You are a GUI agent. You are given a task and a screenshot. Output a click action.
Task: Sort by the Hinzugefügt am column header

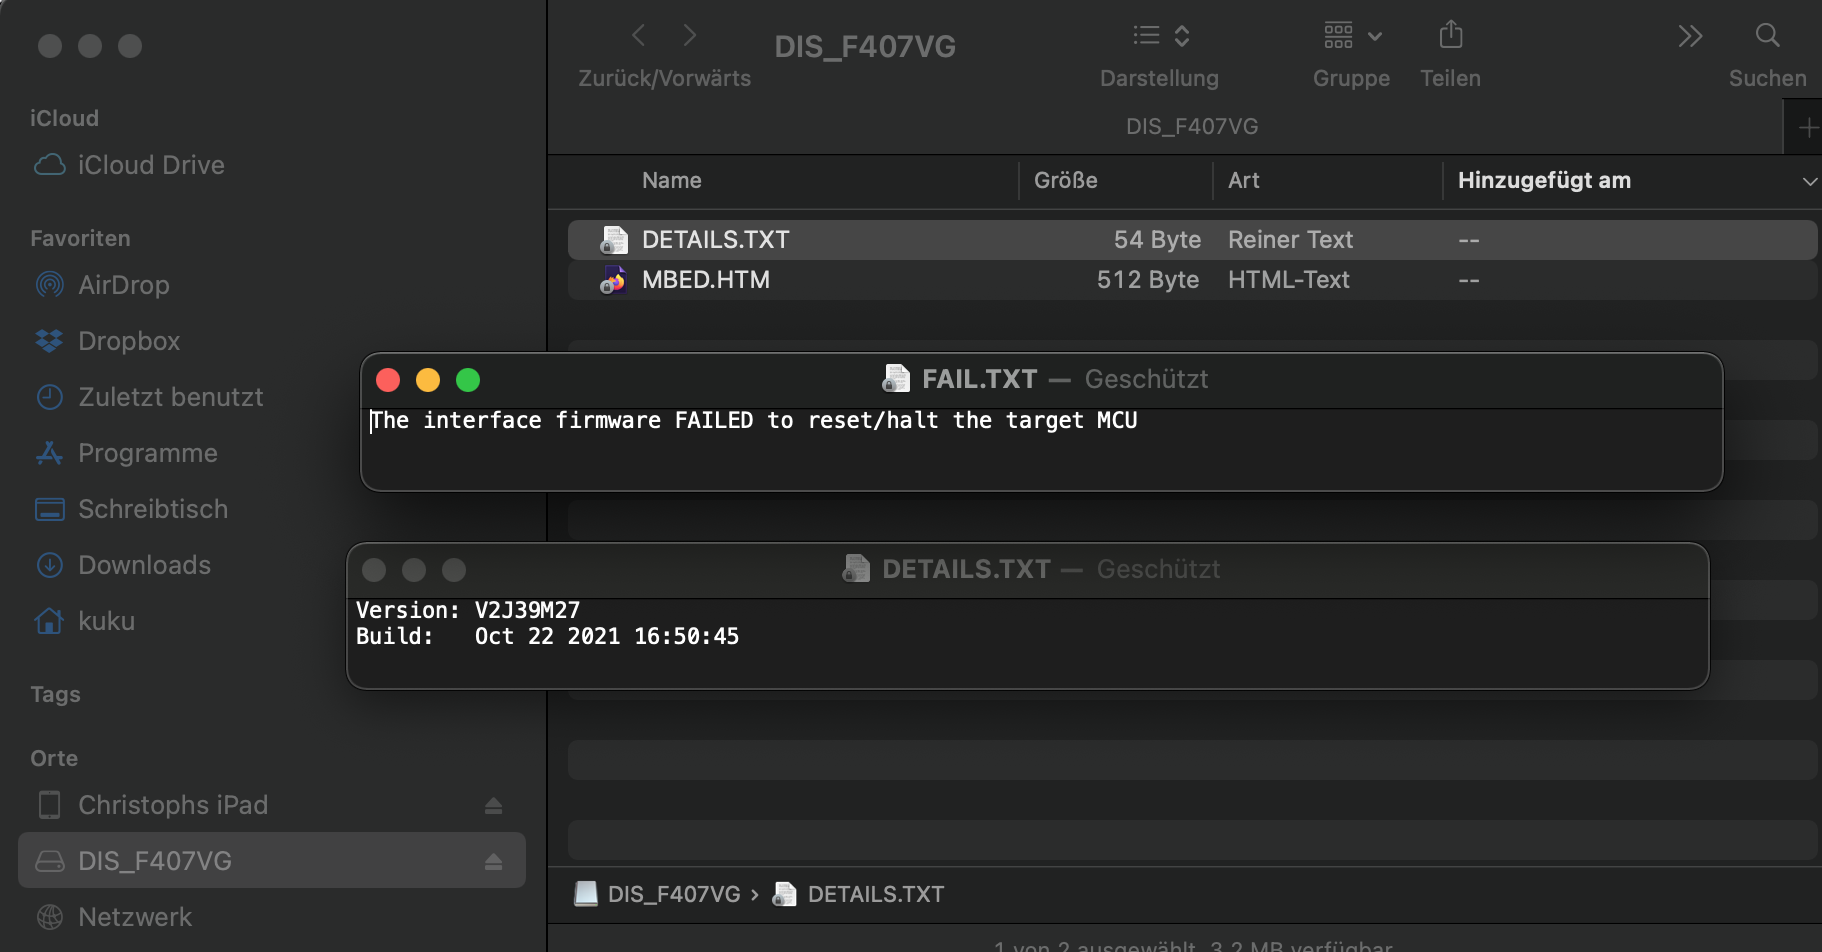click(1544, 180)
